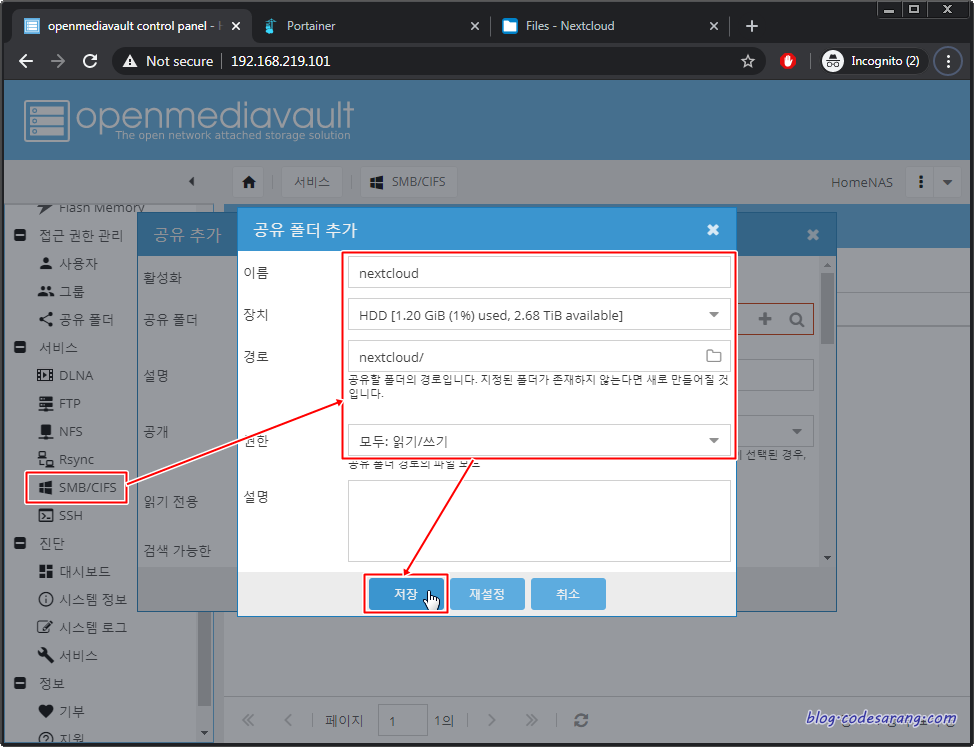Open the dropdown arrow in 공유 추가 dialog
The height and width of the screenshot is (747, 974).
point(797,431)
